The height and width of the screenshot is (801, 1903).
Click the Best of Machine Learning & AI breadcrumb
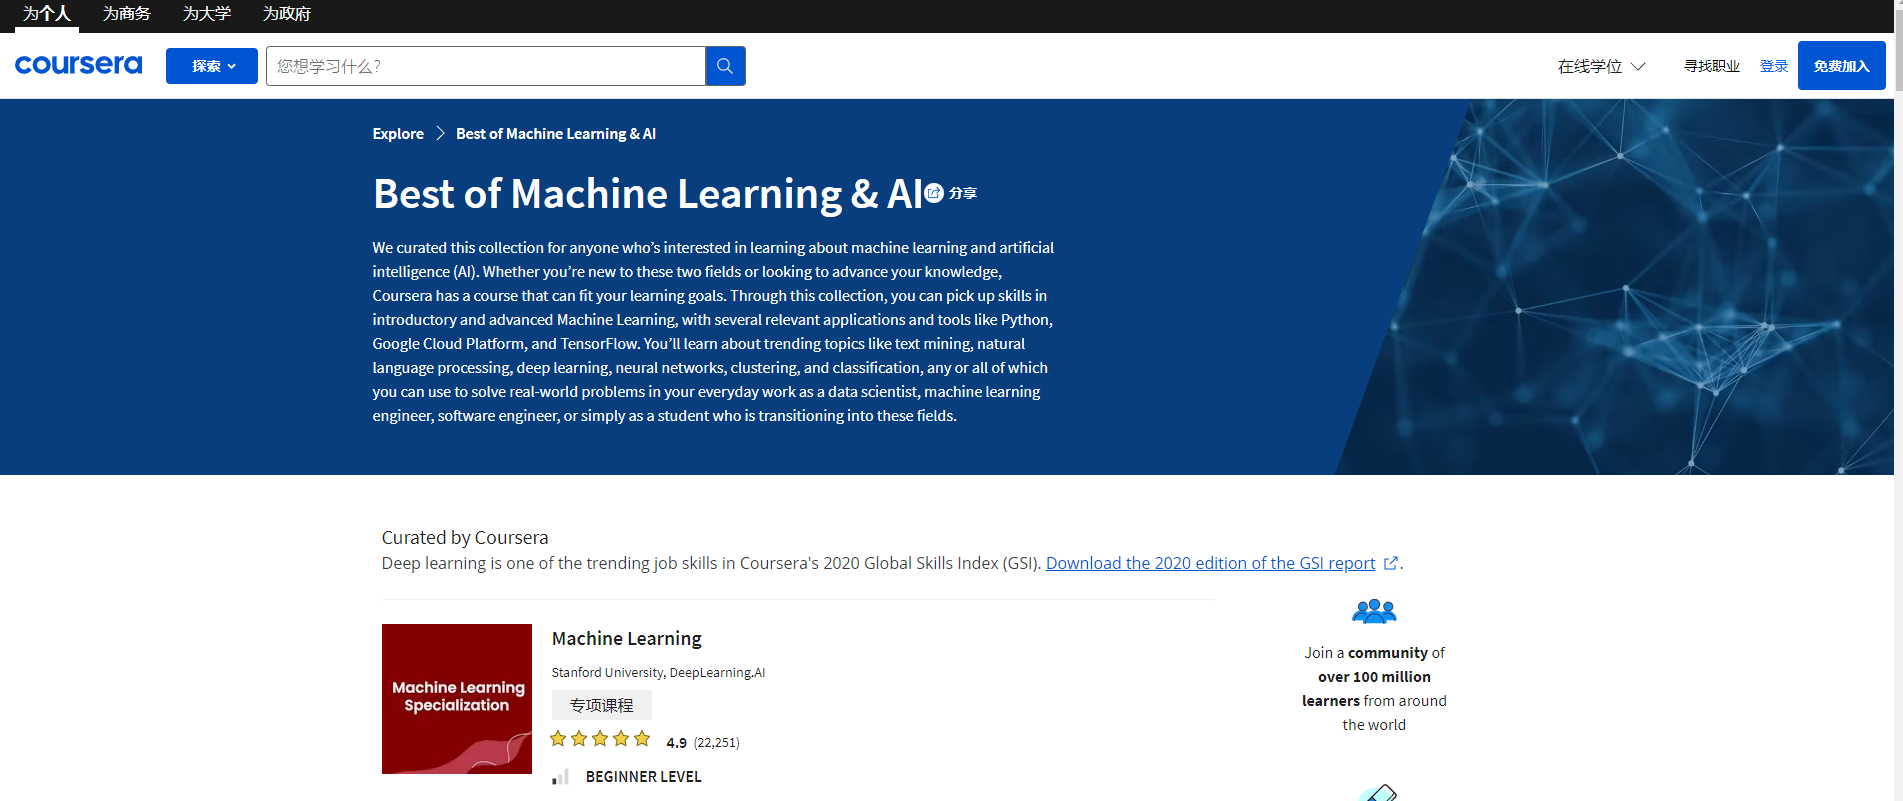(556, 133)
